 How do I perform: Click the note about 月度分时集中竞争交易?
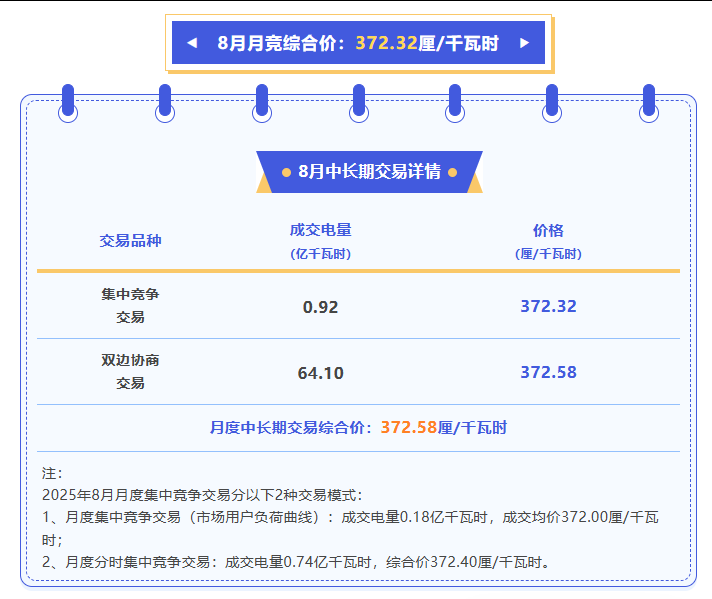pyautogui.click(x=296, y=562)
